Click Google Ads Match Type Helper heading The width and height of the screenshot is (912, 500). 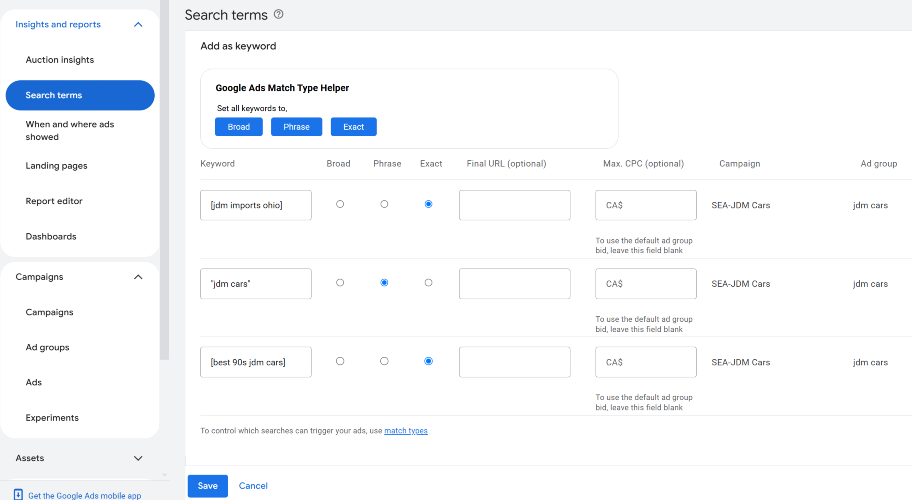[282, 88]
